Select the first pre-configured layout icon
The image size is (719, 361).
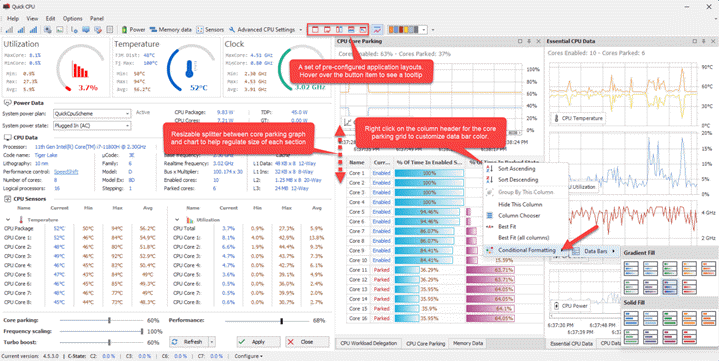pyautogui.click(x=315, y=30)
